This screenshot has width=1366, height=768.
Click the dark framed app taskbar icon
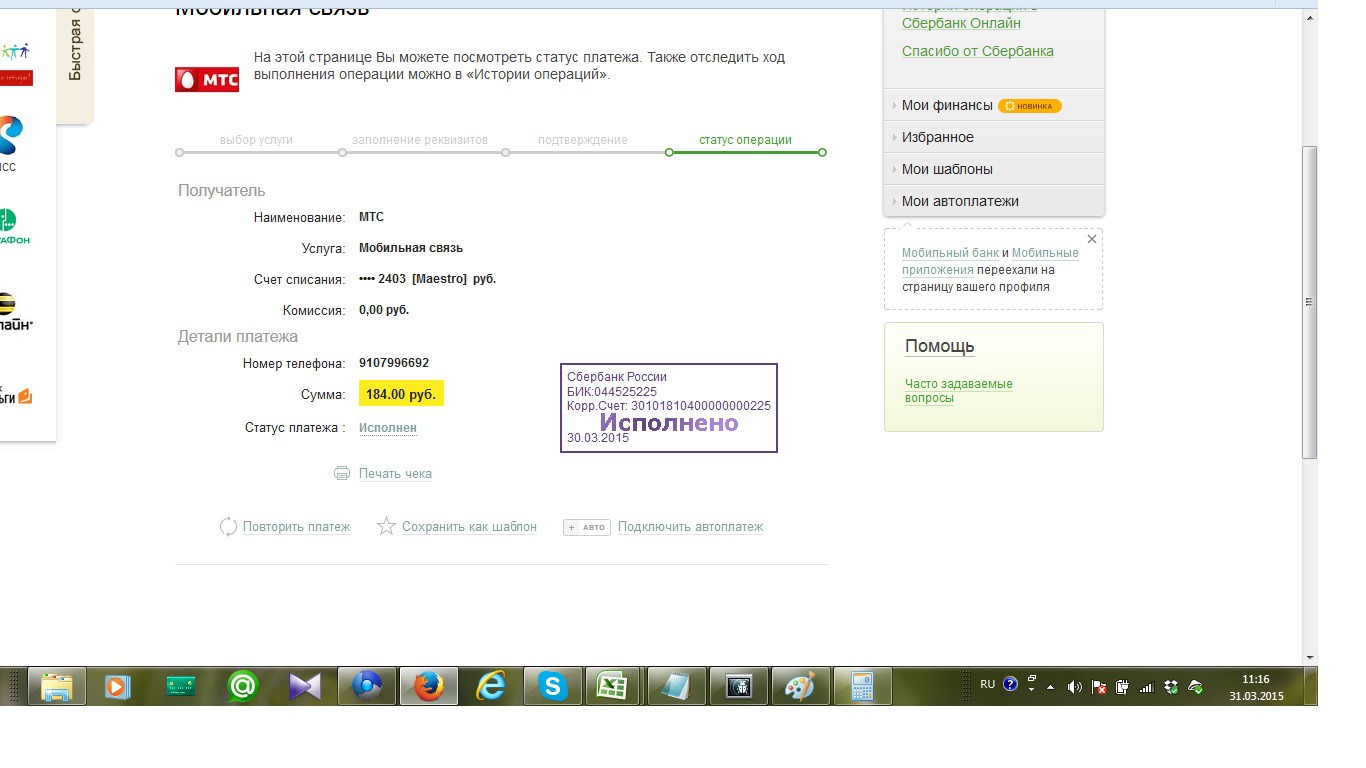pos(738,686)
